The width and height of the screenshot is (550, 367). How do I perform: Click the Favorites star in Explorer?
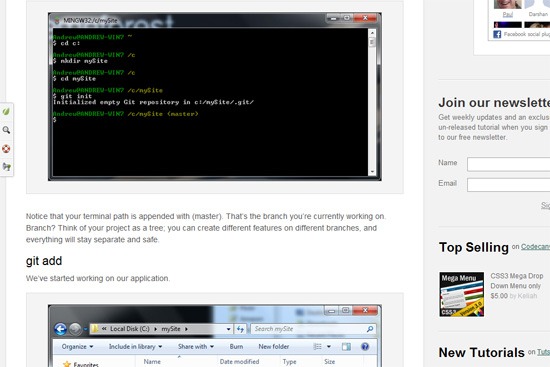(67, 364)
